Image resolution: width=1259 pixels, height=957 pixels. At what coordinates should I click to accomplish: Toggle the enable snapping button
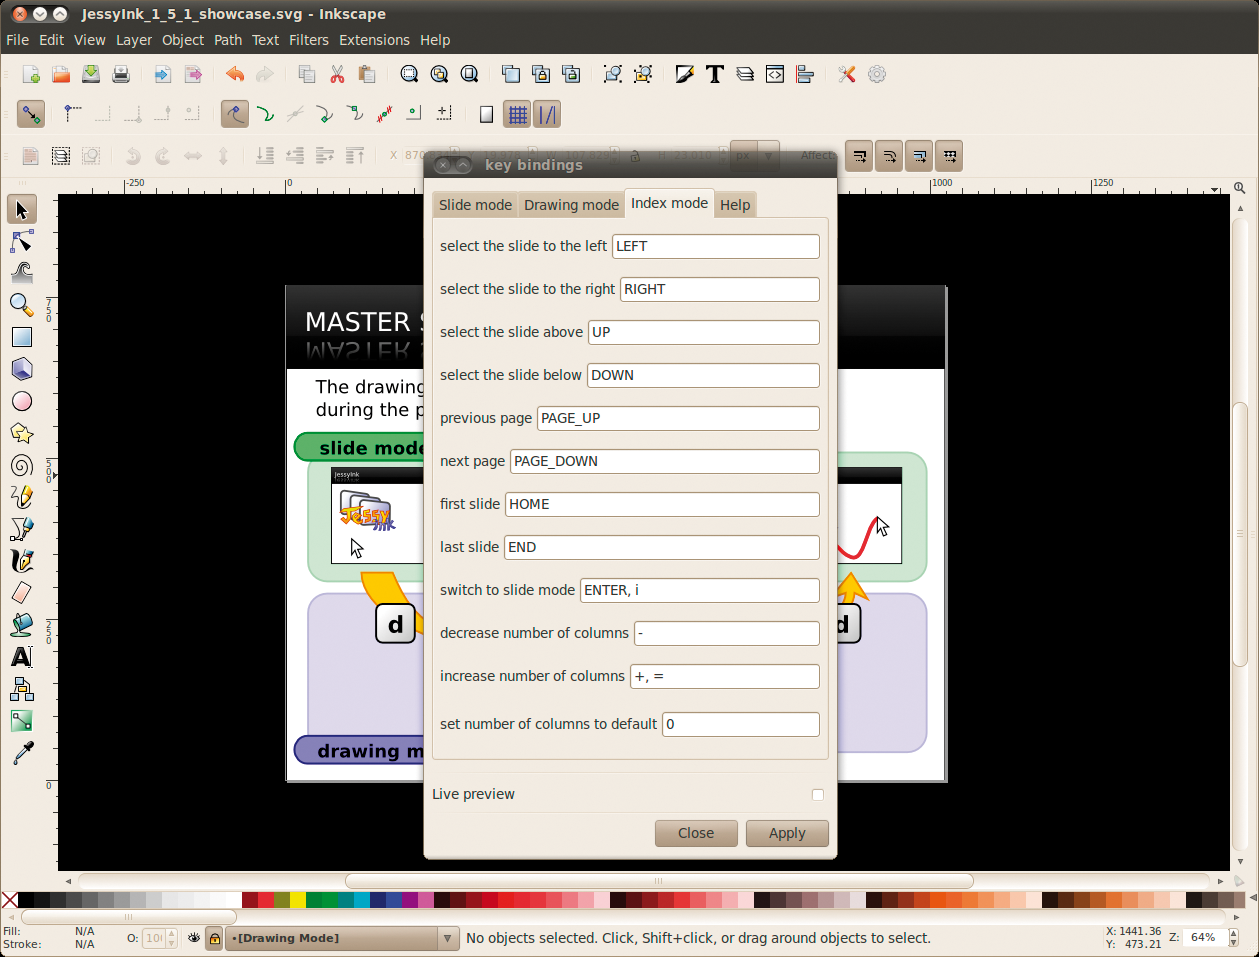pos(31,114)
